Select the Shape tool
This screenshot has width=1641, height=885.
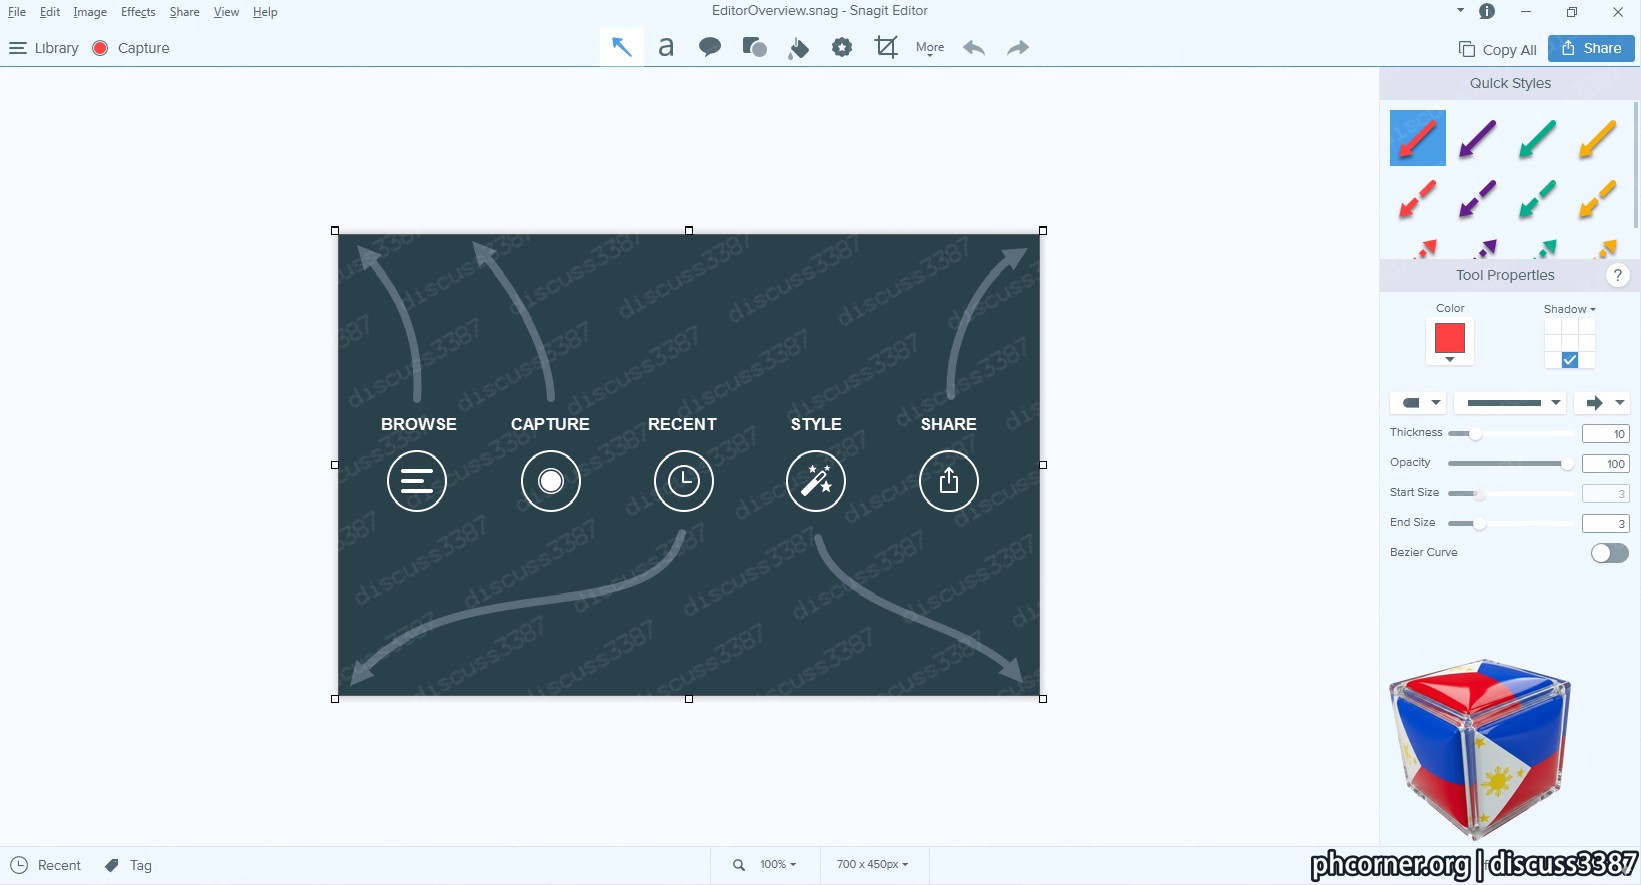(754, 47)
